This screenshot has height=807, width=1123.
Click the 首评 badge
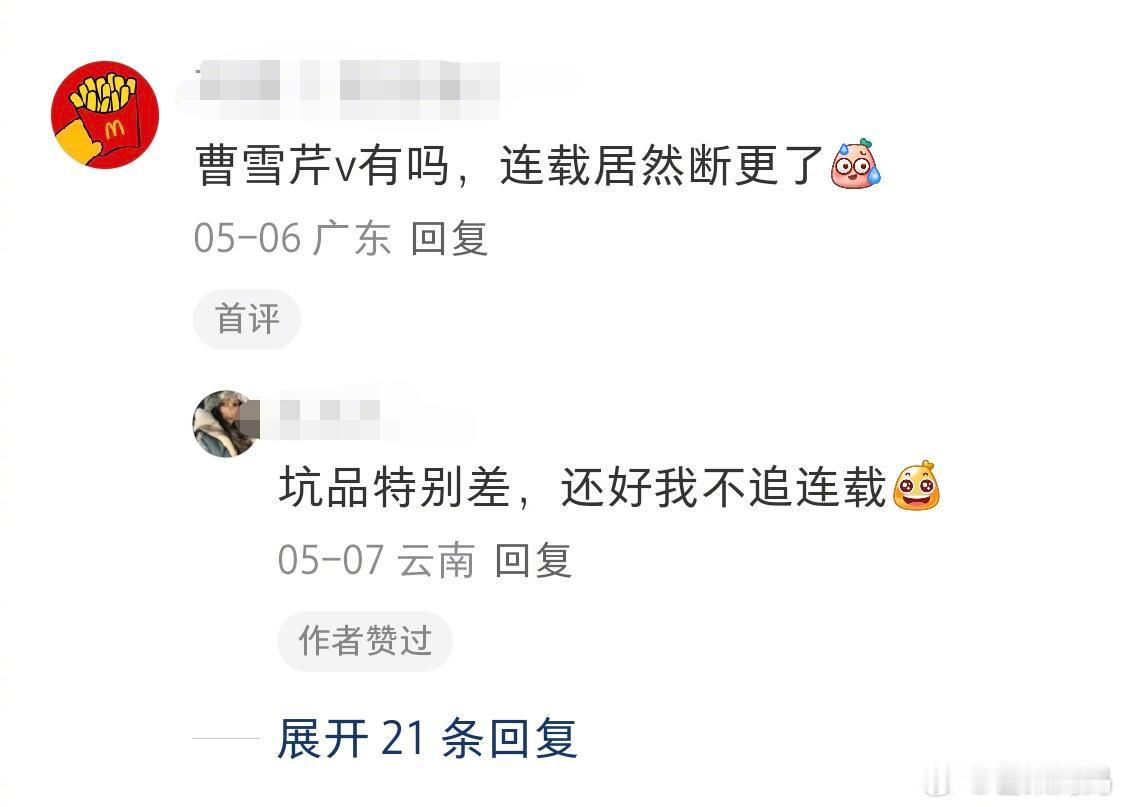click(x=246, y=319)
